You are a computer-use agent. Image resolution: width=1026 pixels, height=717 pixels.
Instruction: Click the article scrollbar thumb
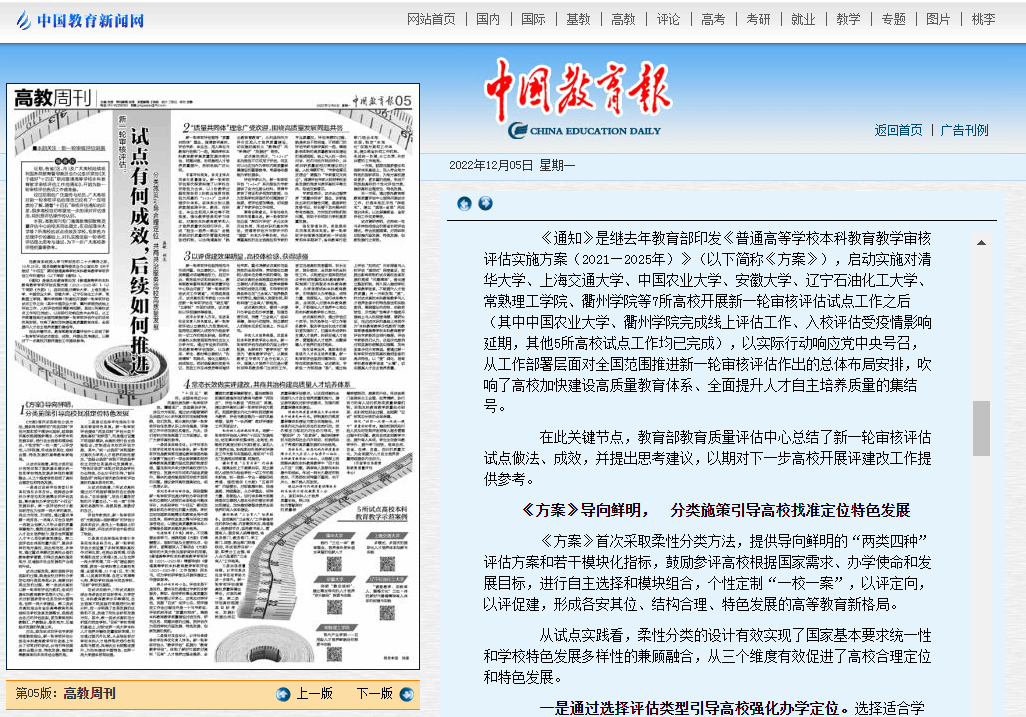point(982,428)
